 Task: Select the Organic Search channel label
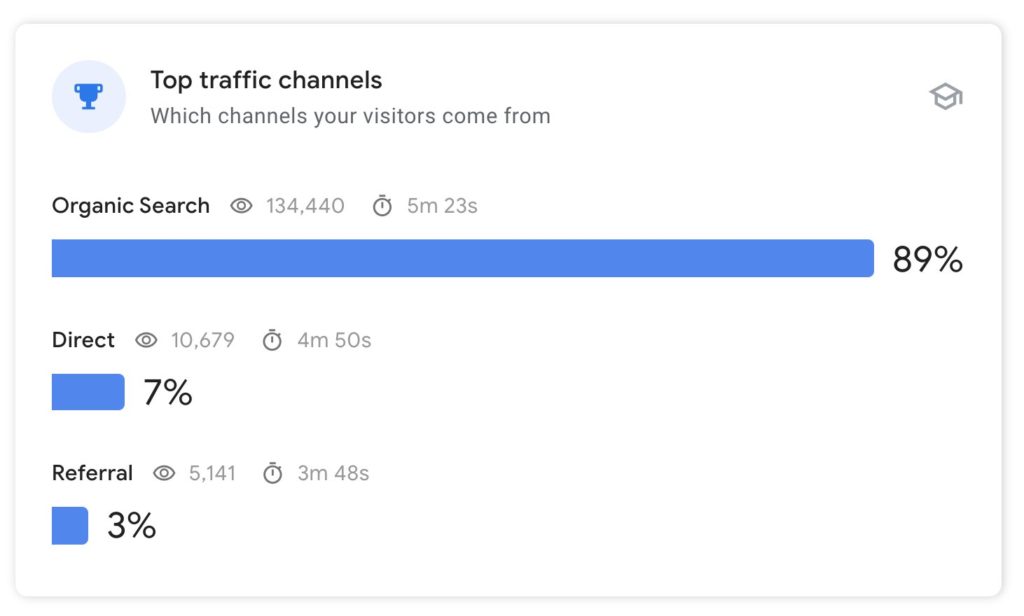[131, 206]
